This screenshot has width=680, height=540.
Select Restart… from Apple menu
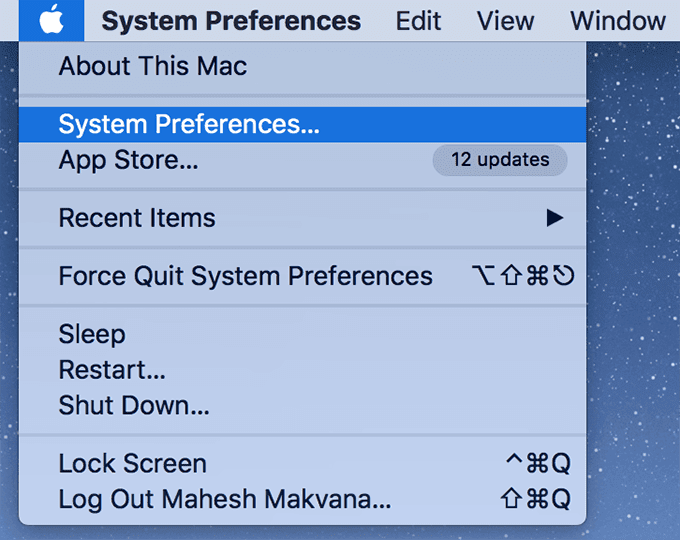(x=302, y=370)
